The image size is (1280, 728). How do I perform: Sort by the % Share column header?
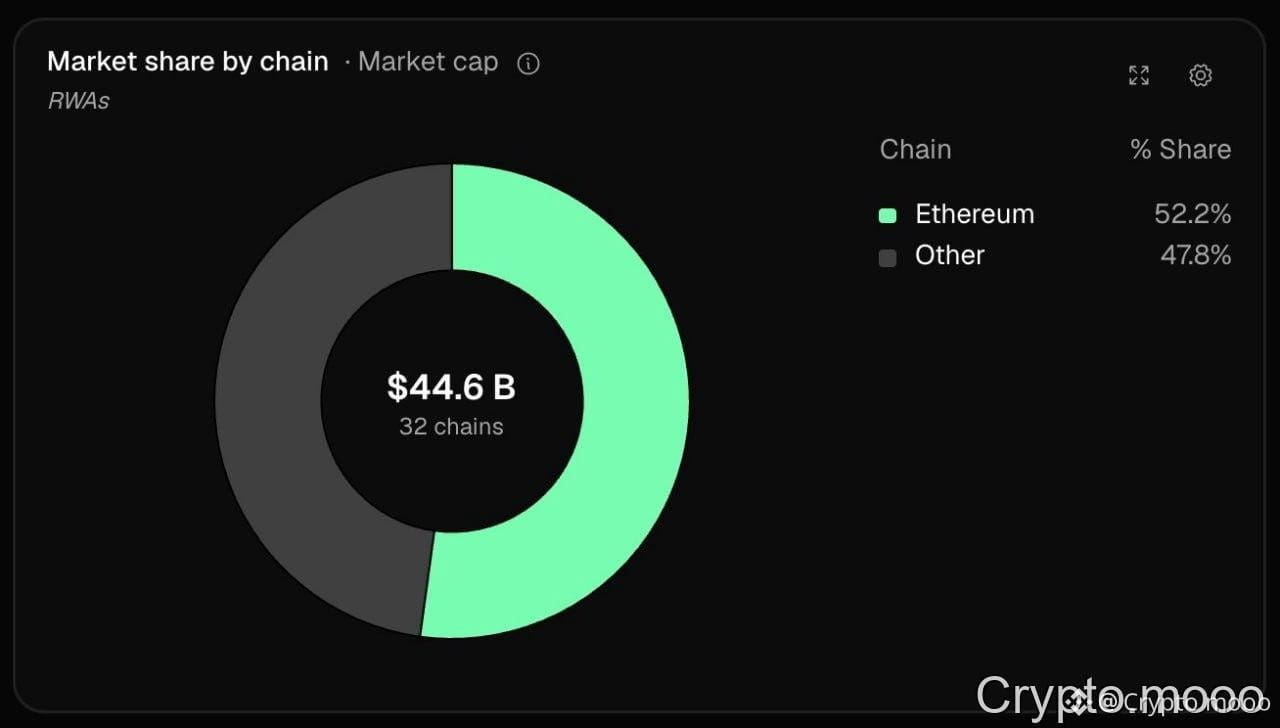coord(1181,150)
